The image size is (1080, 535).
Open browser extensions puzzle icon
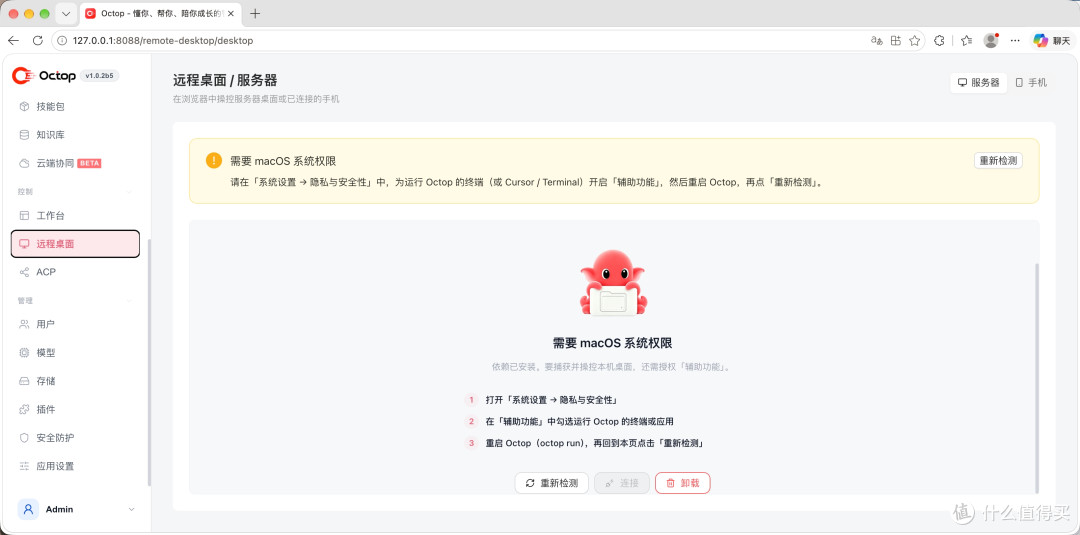click(939, 41)
